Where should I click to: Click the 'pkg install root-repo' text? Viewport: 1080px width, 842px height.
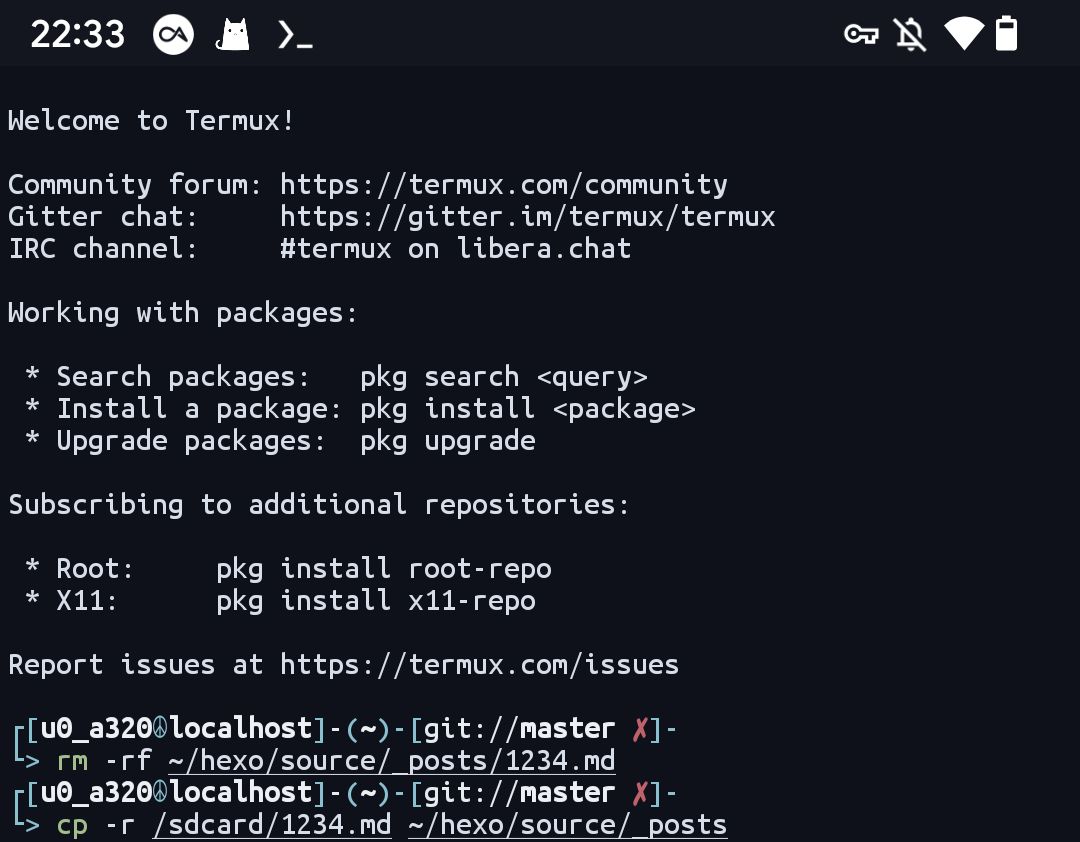coord(384,569)
